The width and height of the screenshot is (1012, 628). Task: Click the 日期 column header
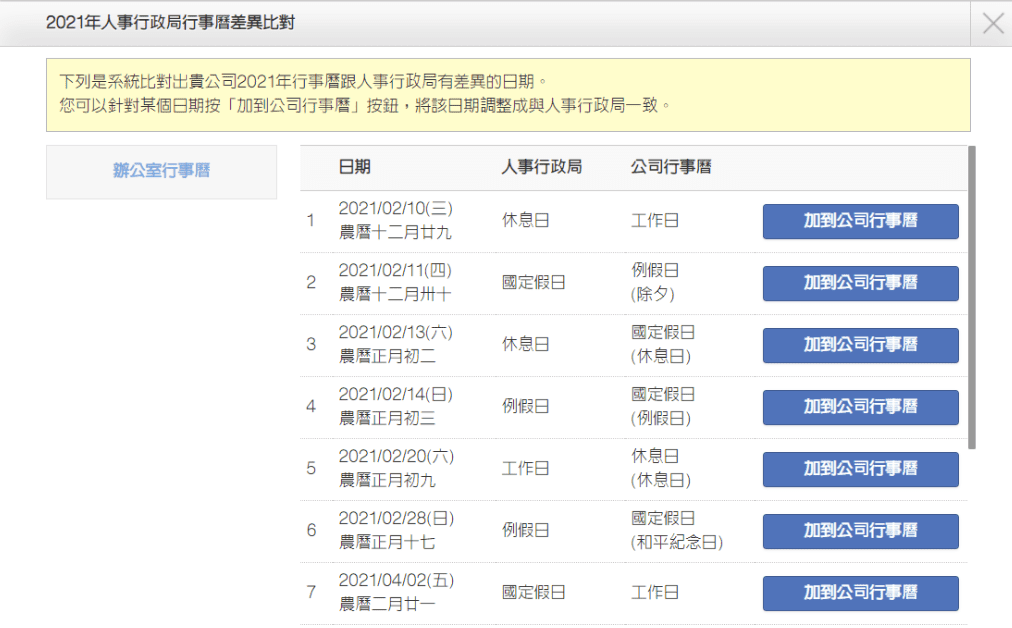[x=354, y=168]
